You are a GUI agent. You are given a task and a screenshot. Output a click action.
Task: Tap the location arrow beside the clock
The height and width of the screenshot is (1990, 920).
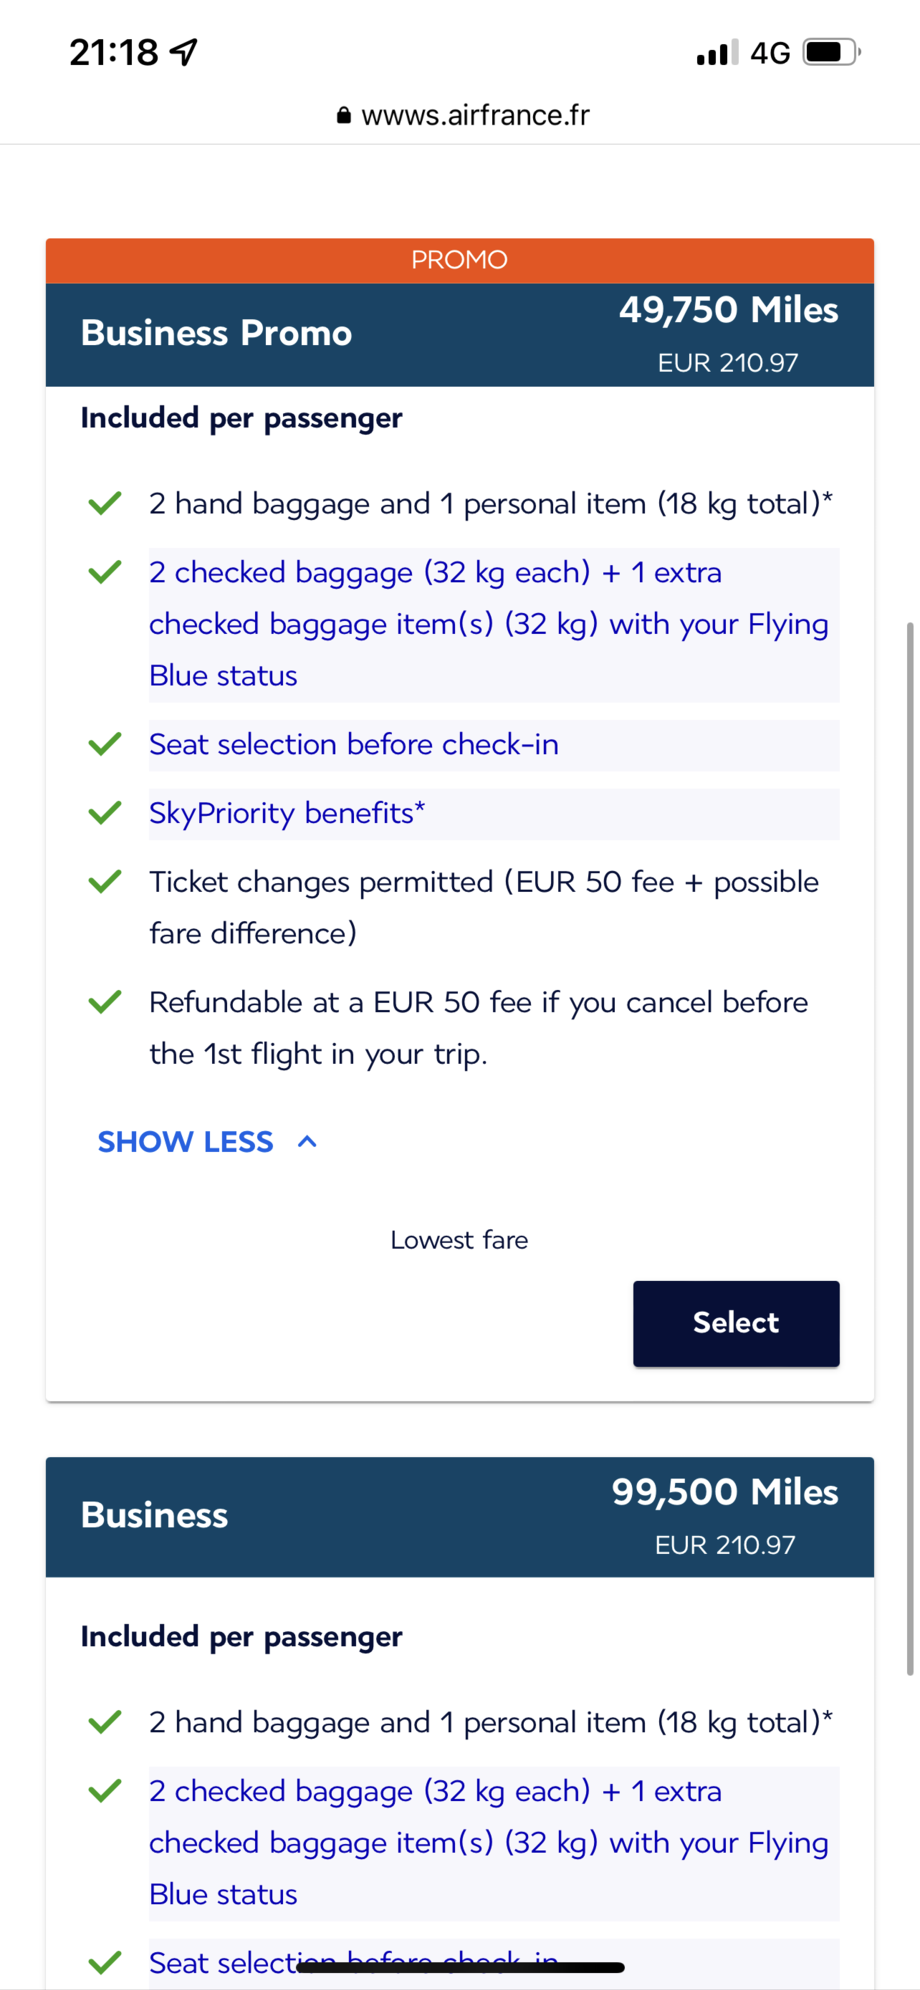(x=184, y=52)
